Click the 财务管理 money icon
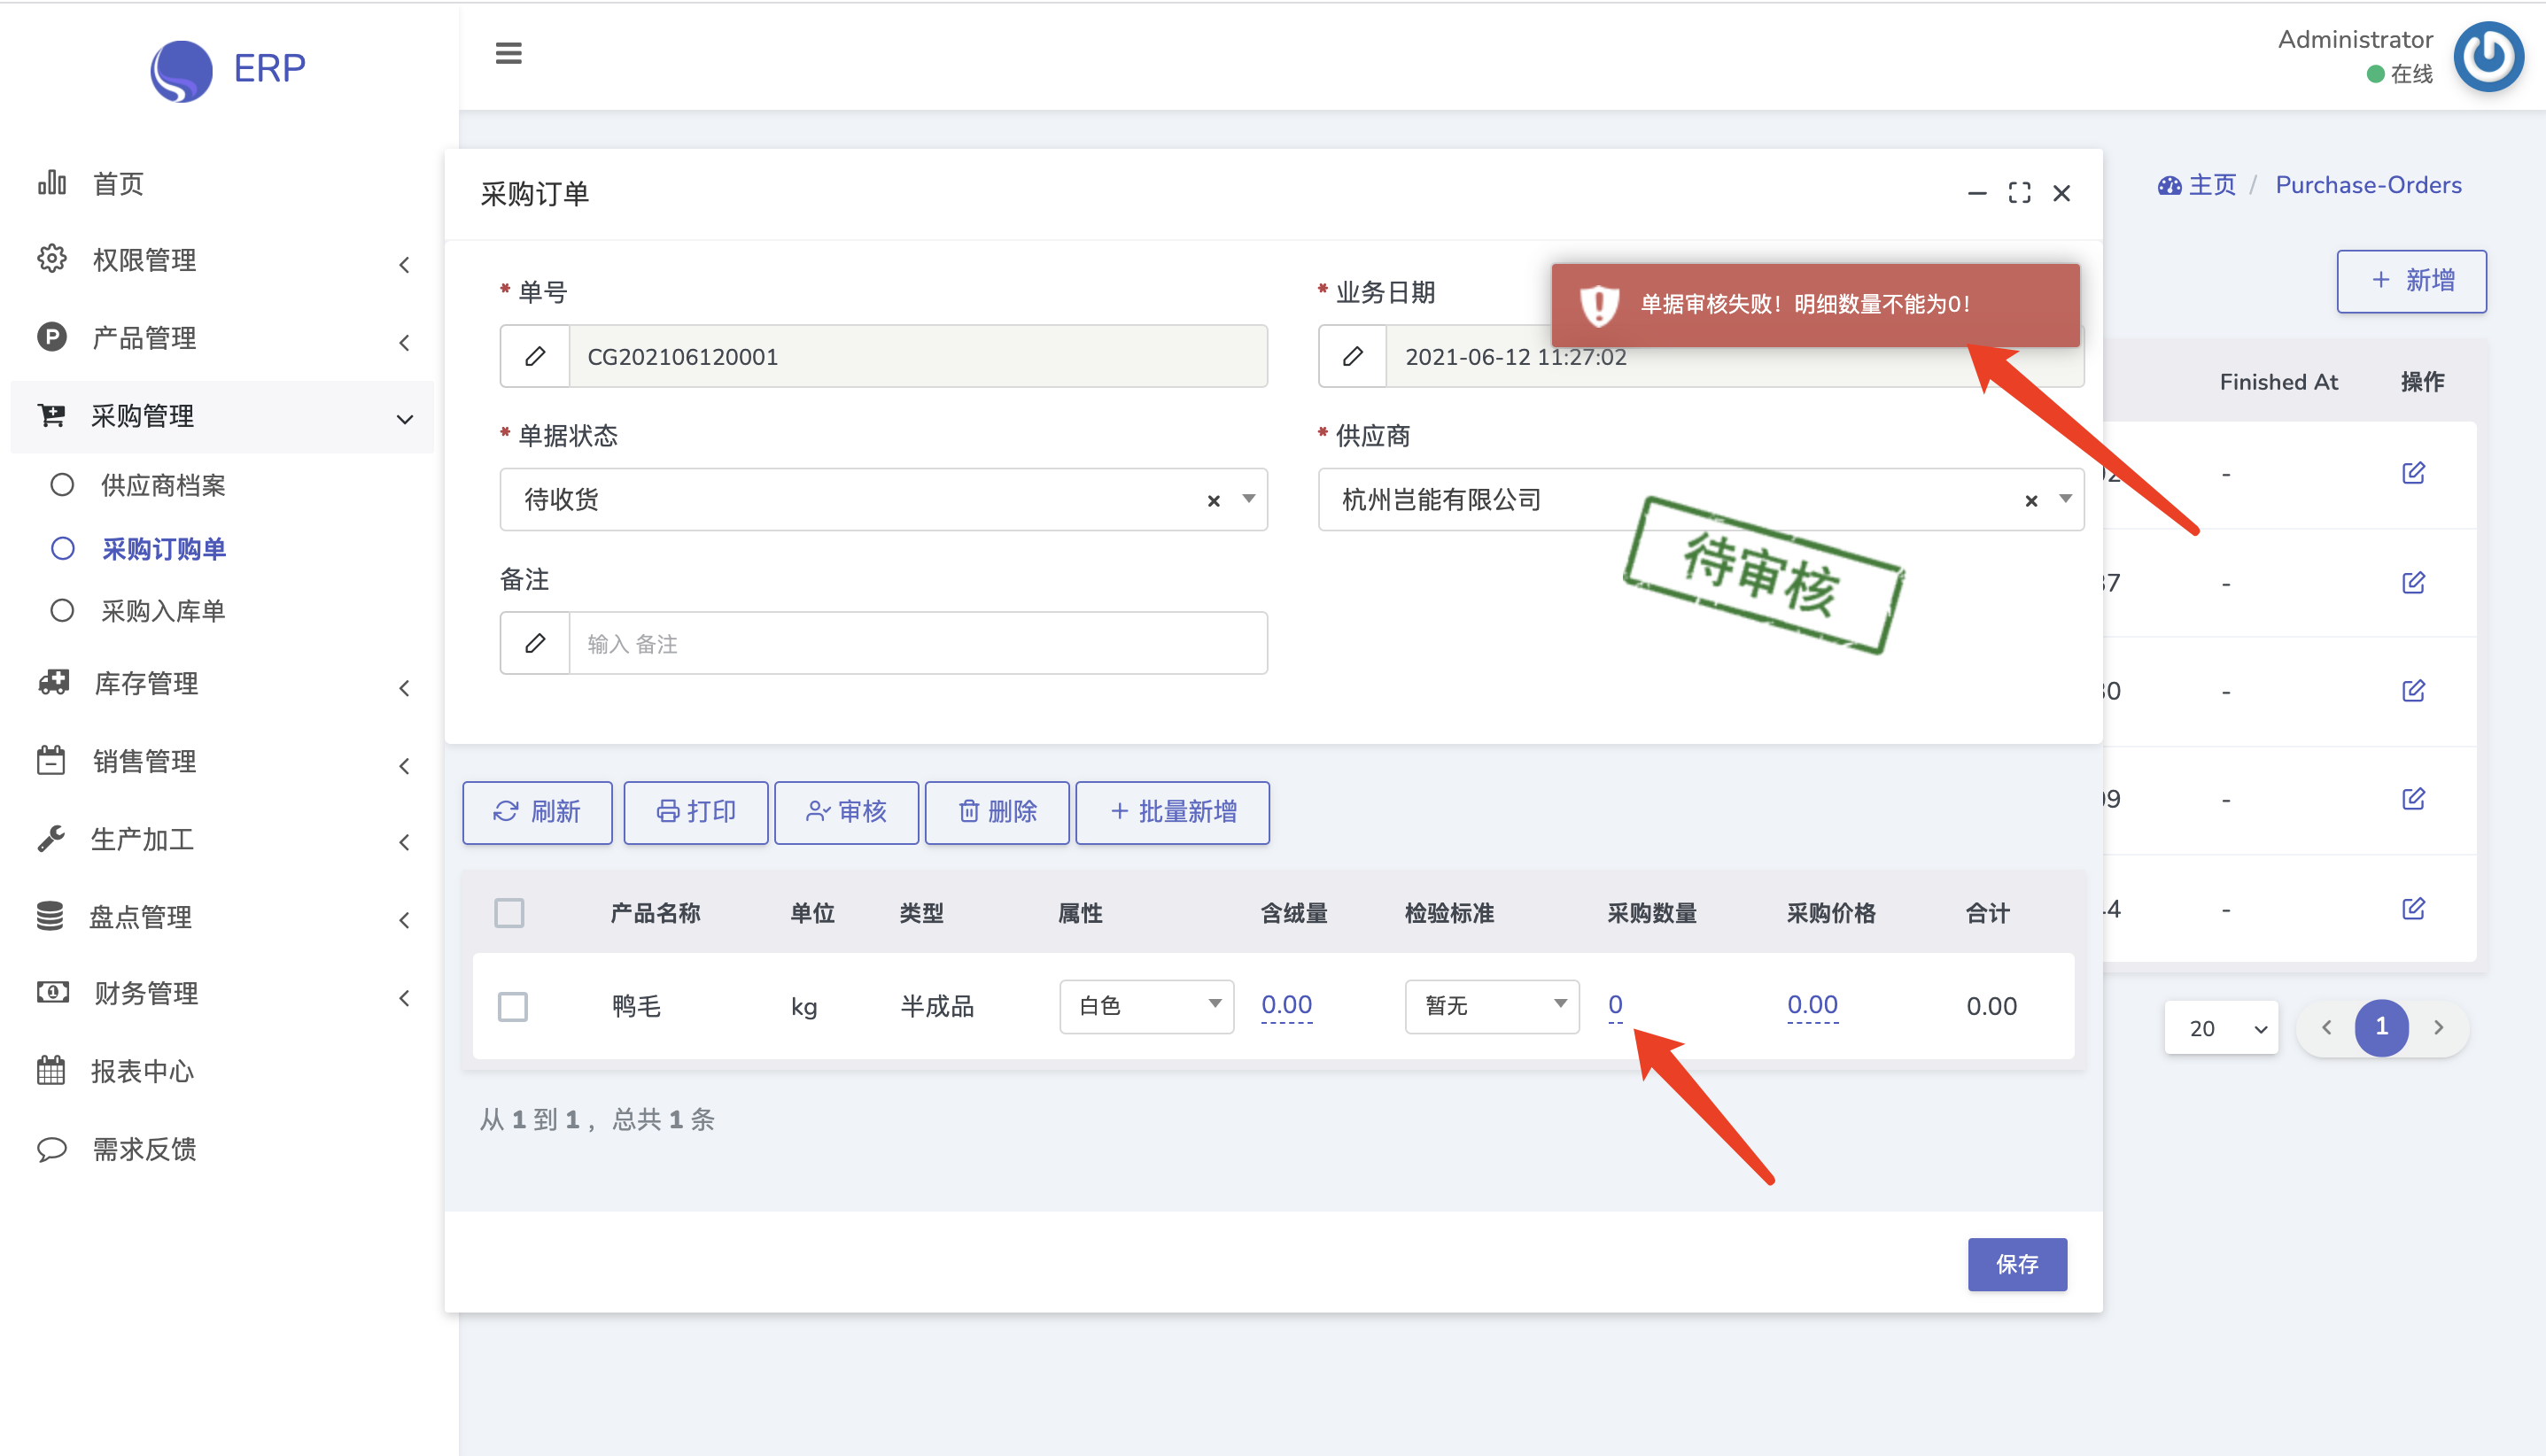The image size is (2546, 1456). coord(53,992)
